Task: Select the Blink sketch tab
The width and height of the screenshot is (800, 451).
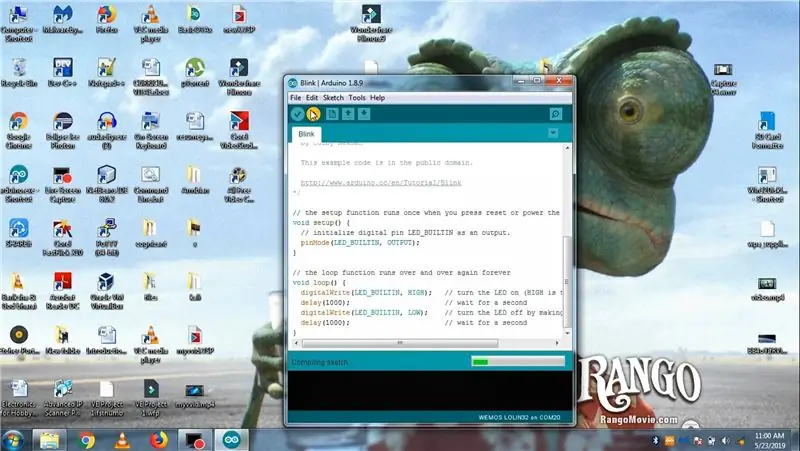Action: pyautogui.click(x=306, y=134)
